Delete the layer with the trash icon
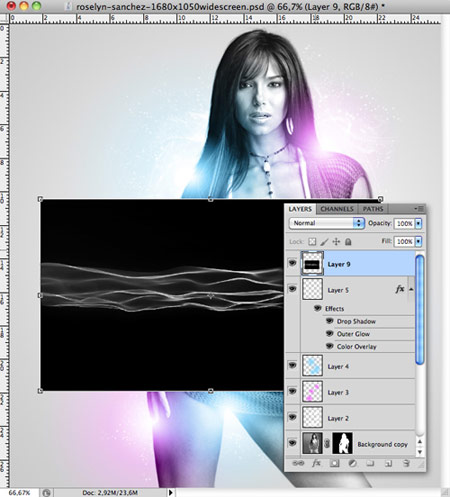The width and height of the screenshot is (450, 497). 406,463
